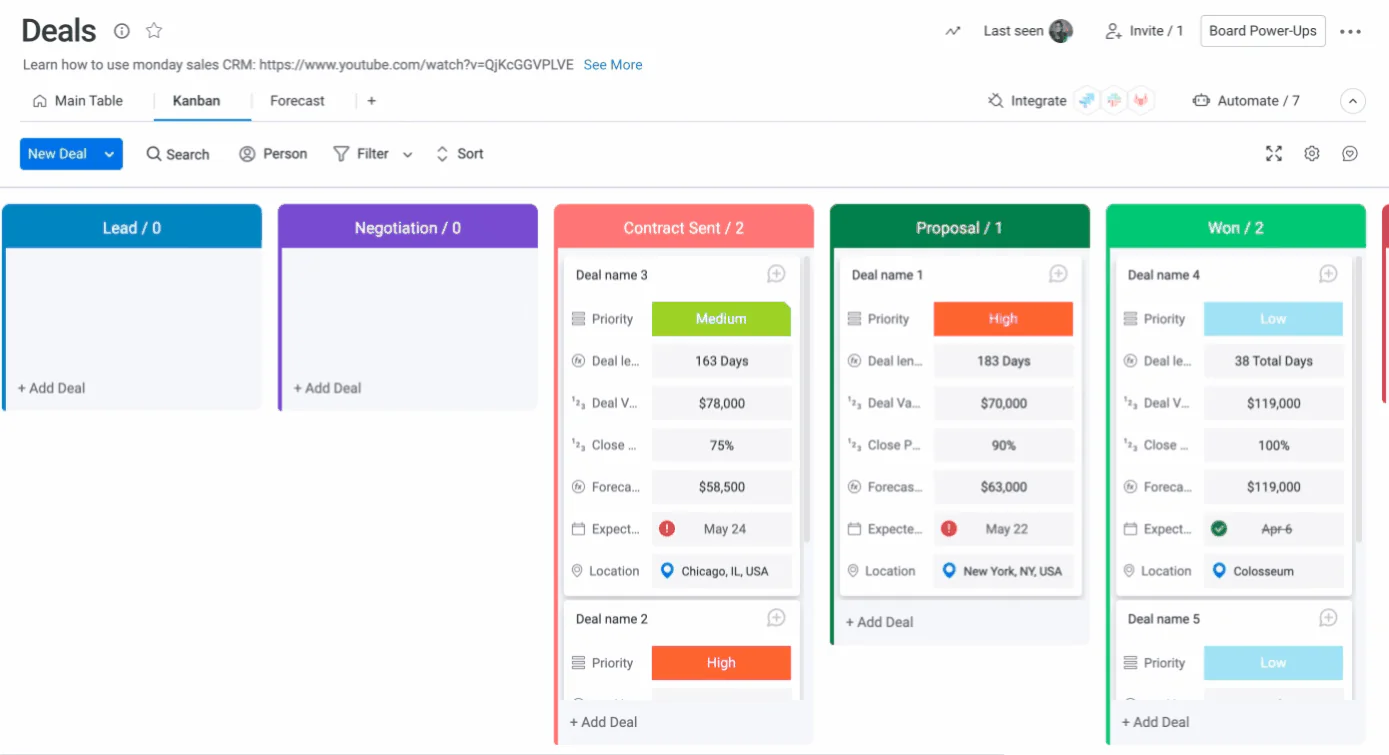Click the Negotiation / 0 column header
The width and height of the screenshot is (1389, 755).
408,227
